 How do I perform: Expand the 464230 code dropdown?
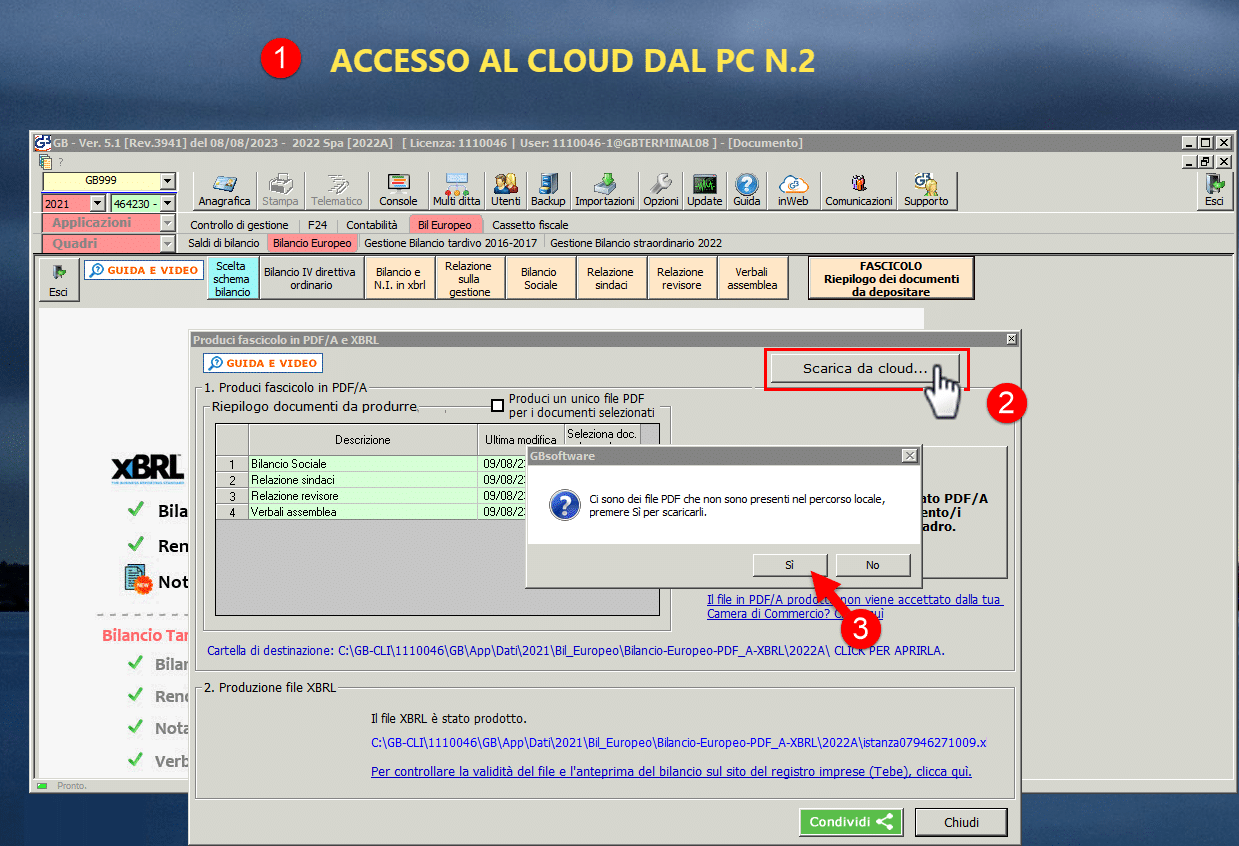pyautogui.click(x=167, y=203)
